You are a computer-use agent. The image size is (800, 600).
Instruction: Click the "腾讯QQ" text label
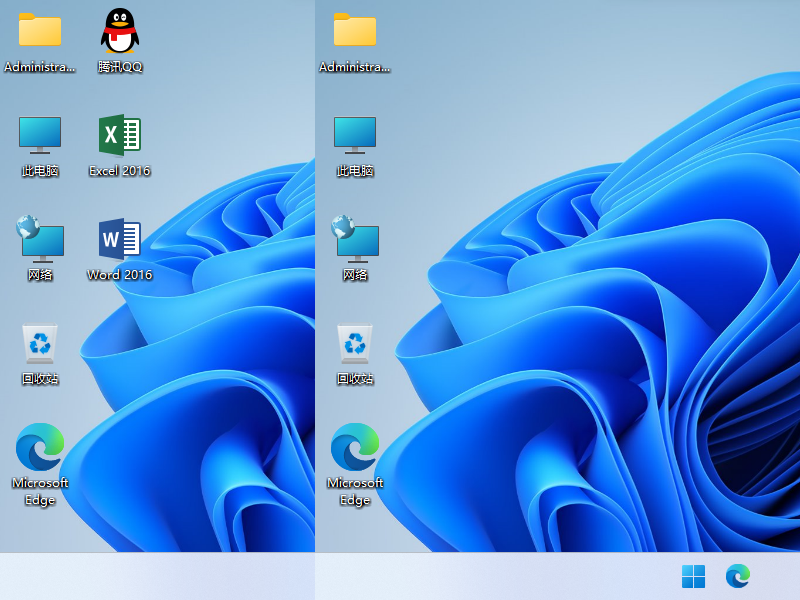pyautogui.click(x=120, y=67)
